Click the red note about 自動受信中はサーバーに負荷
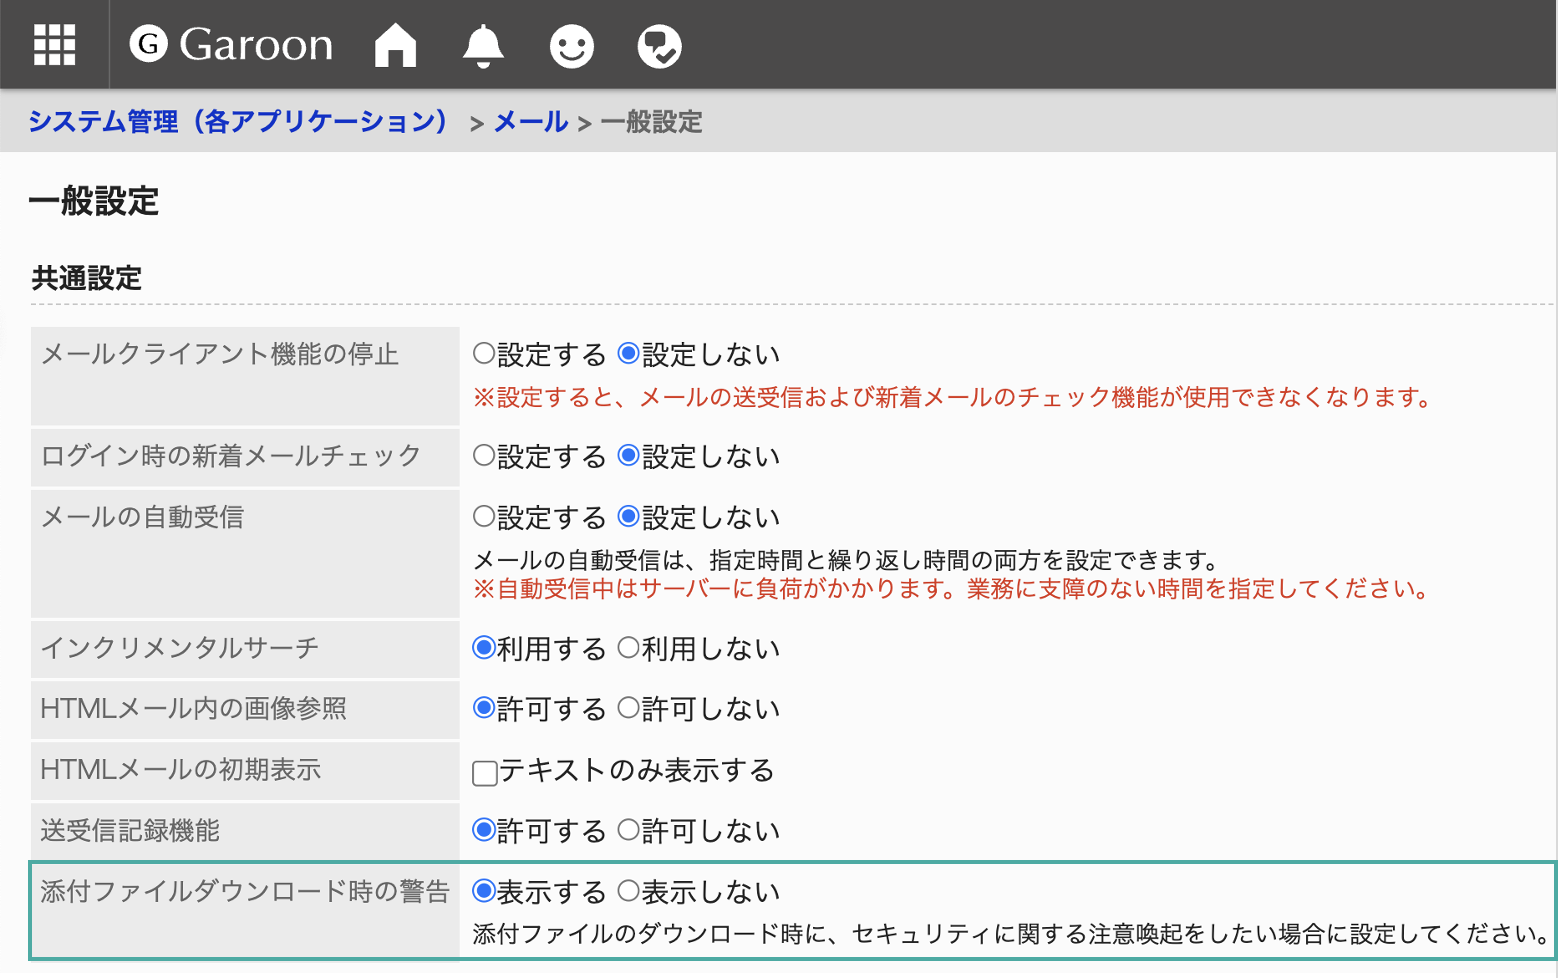 tap(953, 589)
